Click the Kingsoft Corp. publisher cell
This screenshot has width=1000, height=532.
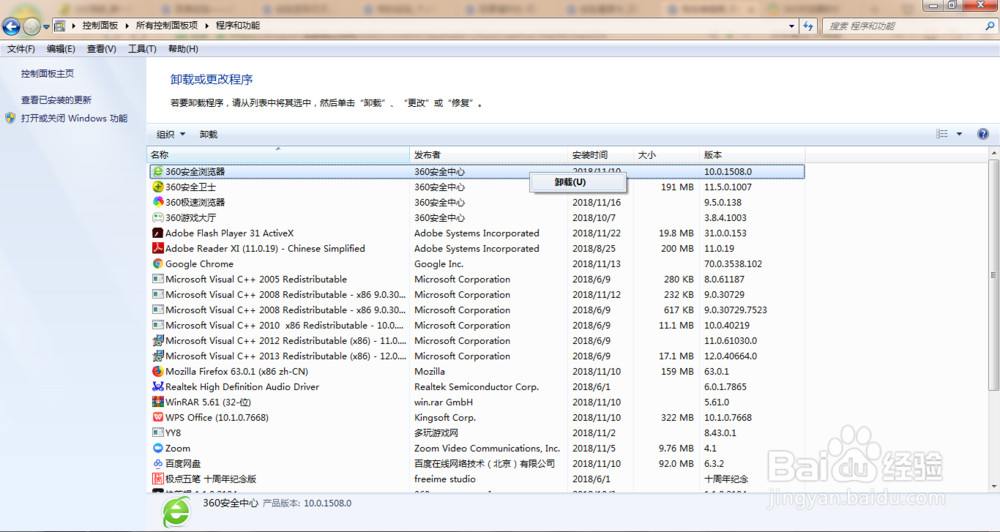(445, 418)
